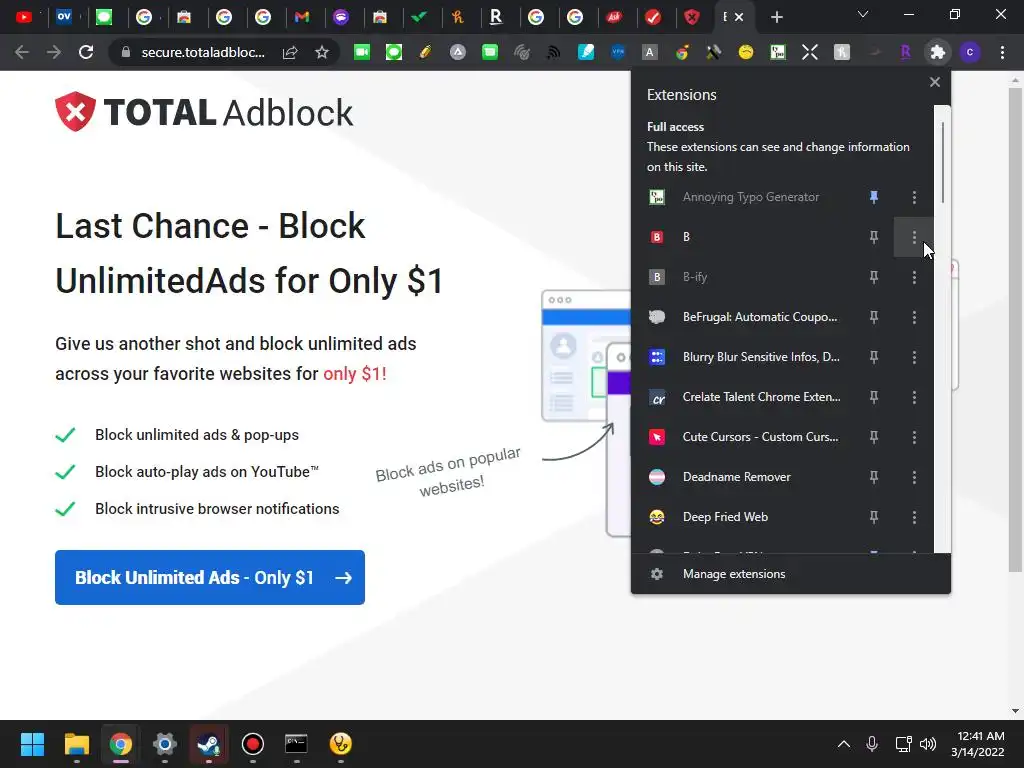Screen dimensions: 1024x768
Task: Open the Chrome three-dot main menu
Action: (x=1002, y=52)
